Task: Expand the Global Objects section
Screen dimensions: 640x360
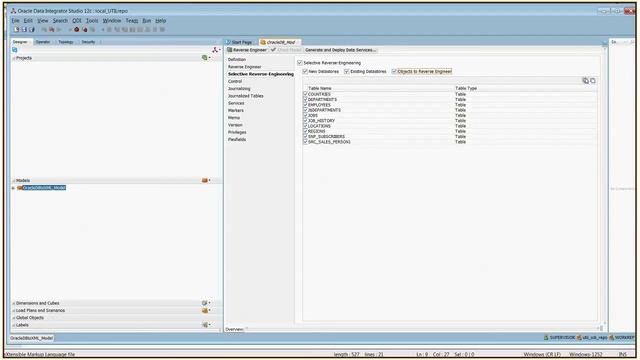Action: point(13,318)
